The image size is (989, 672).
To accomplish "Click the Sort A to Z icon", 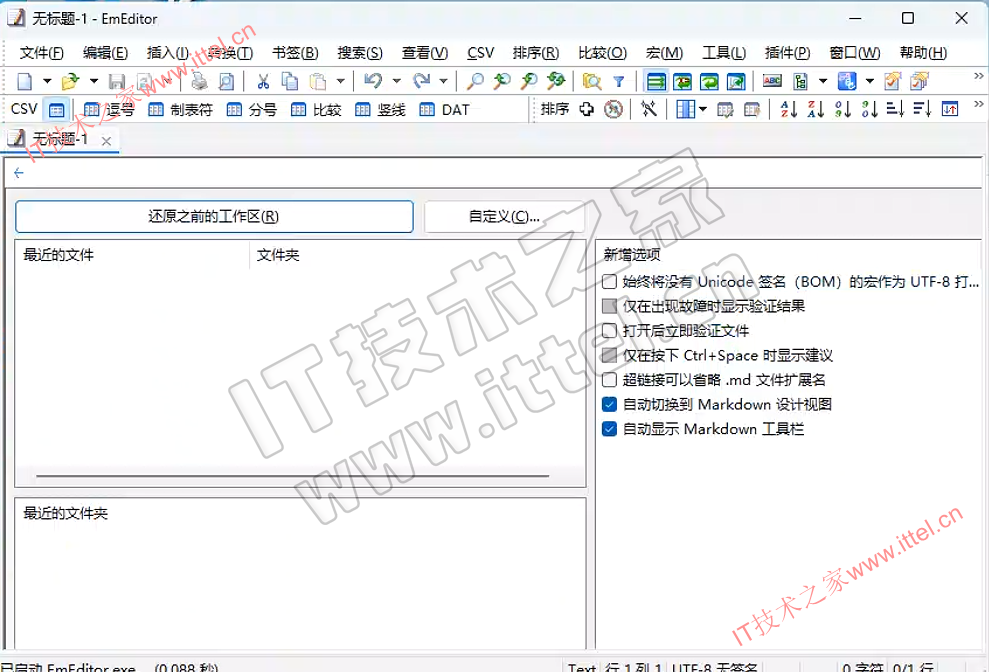I will point(789,110).
